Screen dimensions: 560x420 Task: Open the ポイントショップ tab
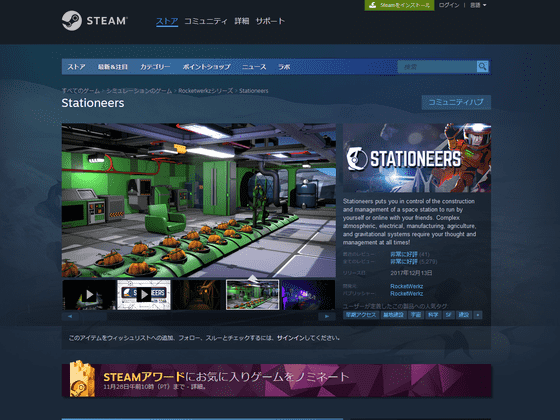click(206, 67)
